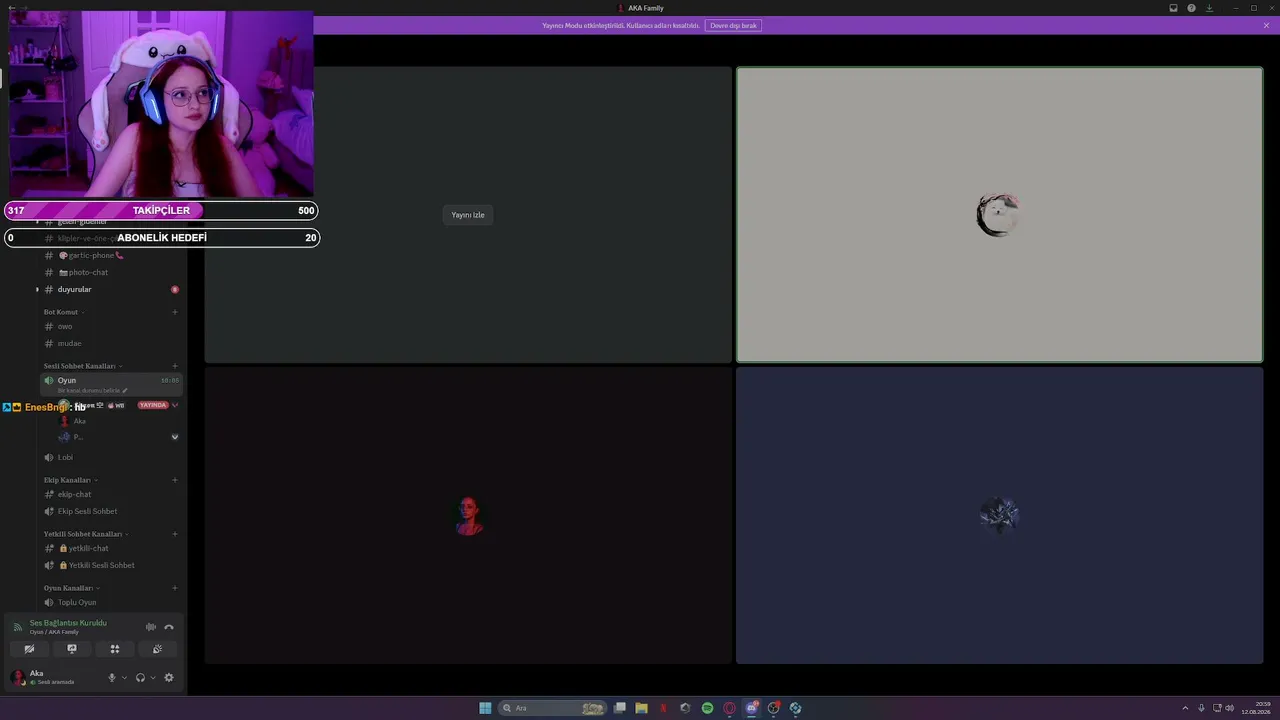Click the 'Devre dışı bırak' button

click(733, 25)
